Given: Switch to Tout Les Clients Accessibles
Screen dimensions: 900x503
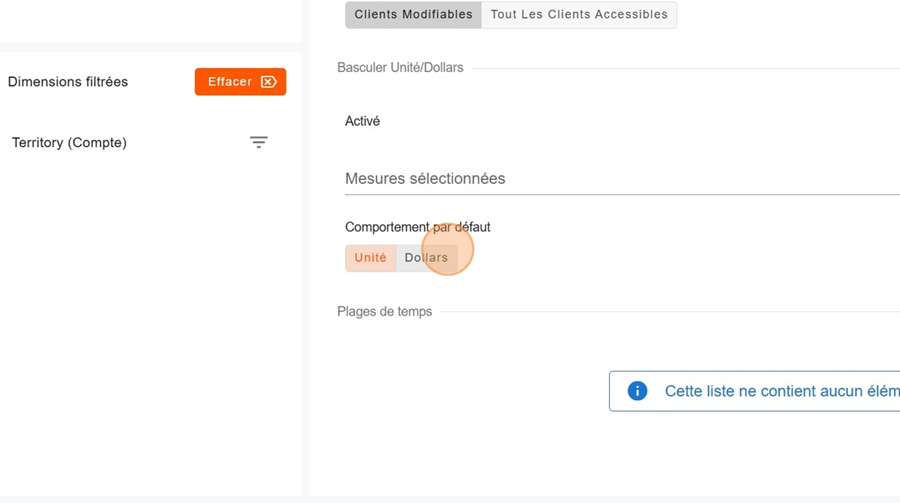Looking at the screenshot, I should coord(579,15).
